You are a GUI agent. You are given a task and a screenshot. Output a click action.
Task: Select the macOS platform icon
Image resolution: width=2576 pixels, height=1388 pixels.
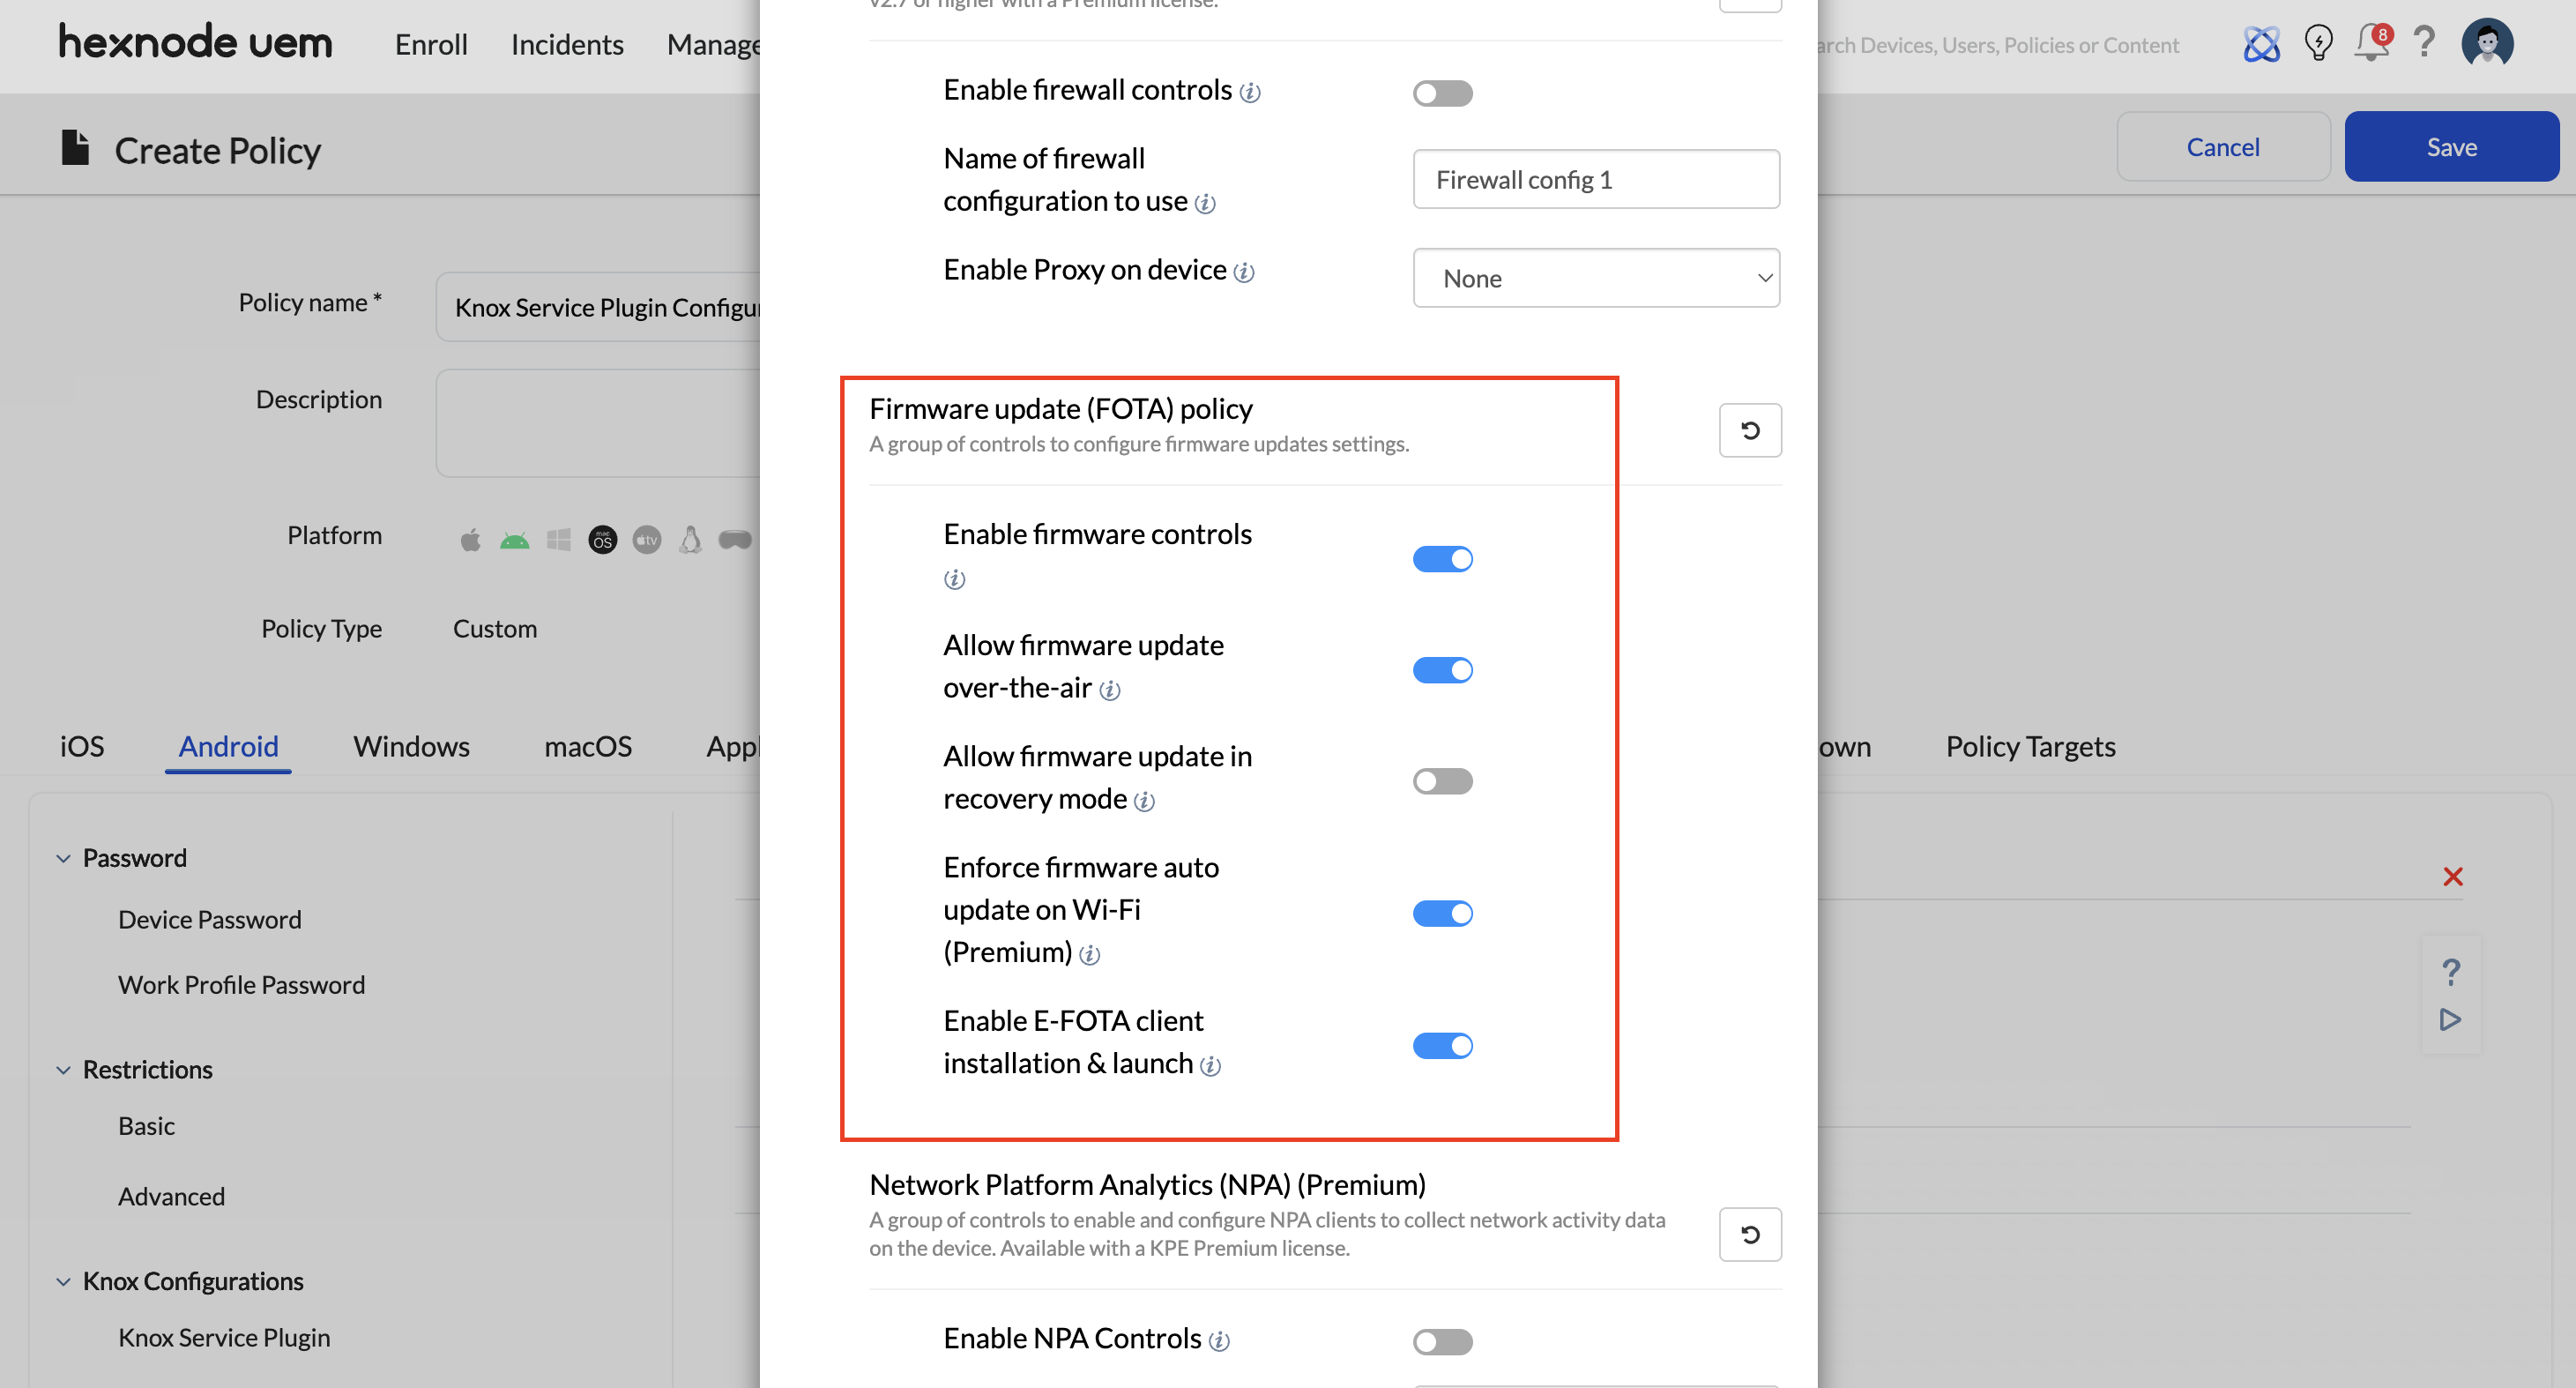point(603,540)
